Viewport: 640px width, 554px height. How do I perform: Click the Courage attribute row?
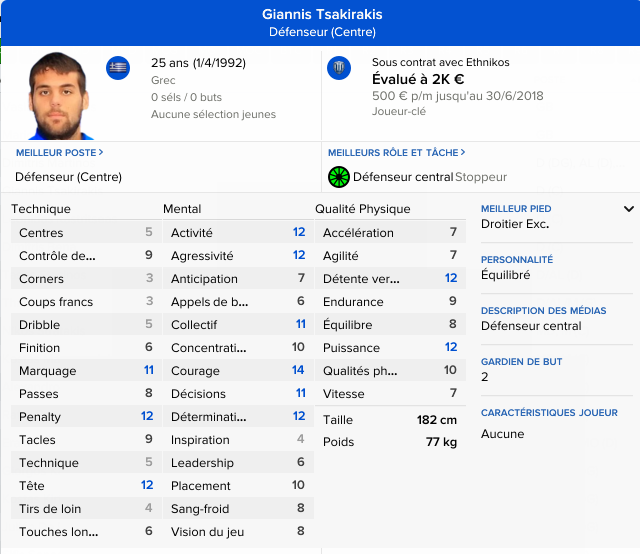point(237,371)
